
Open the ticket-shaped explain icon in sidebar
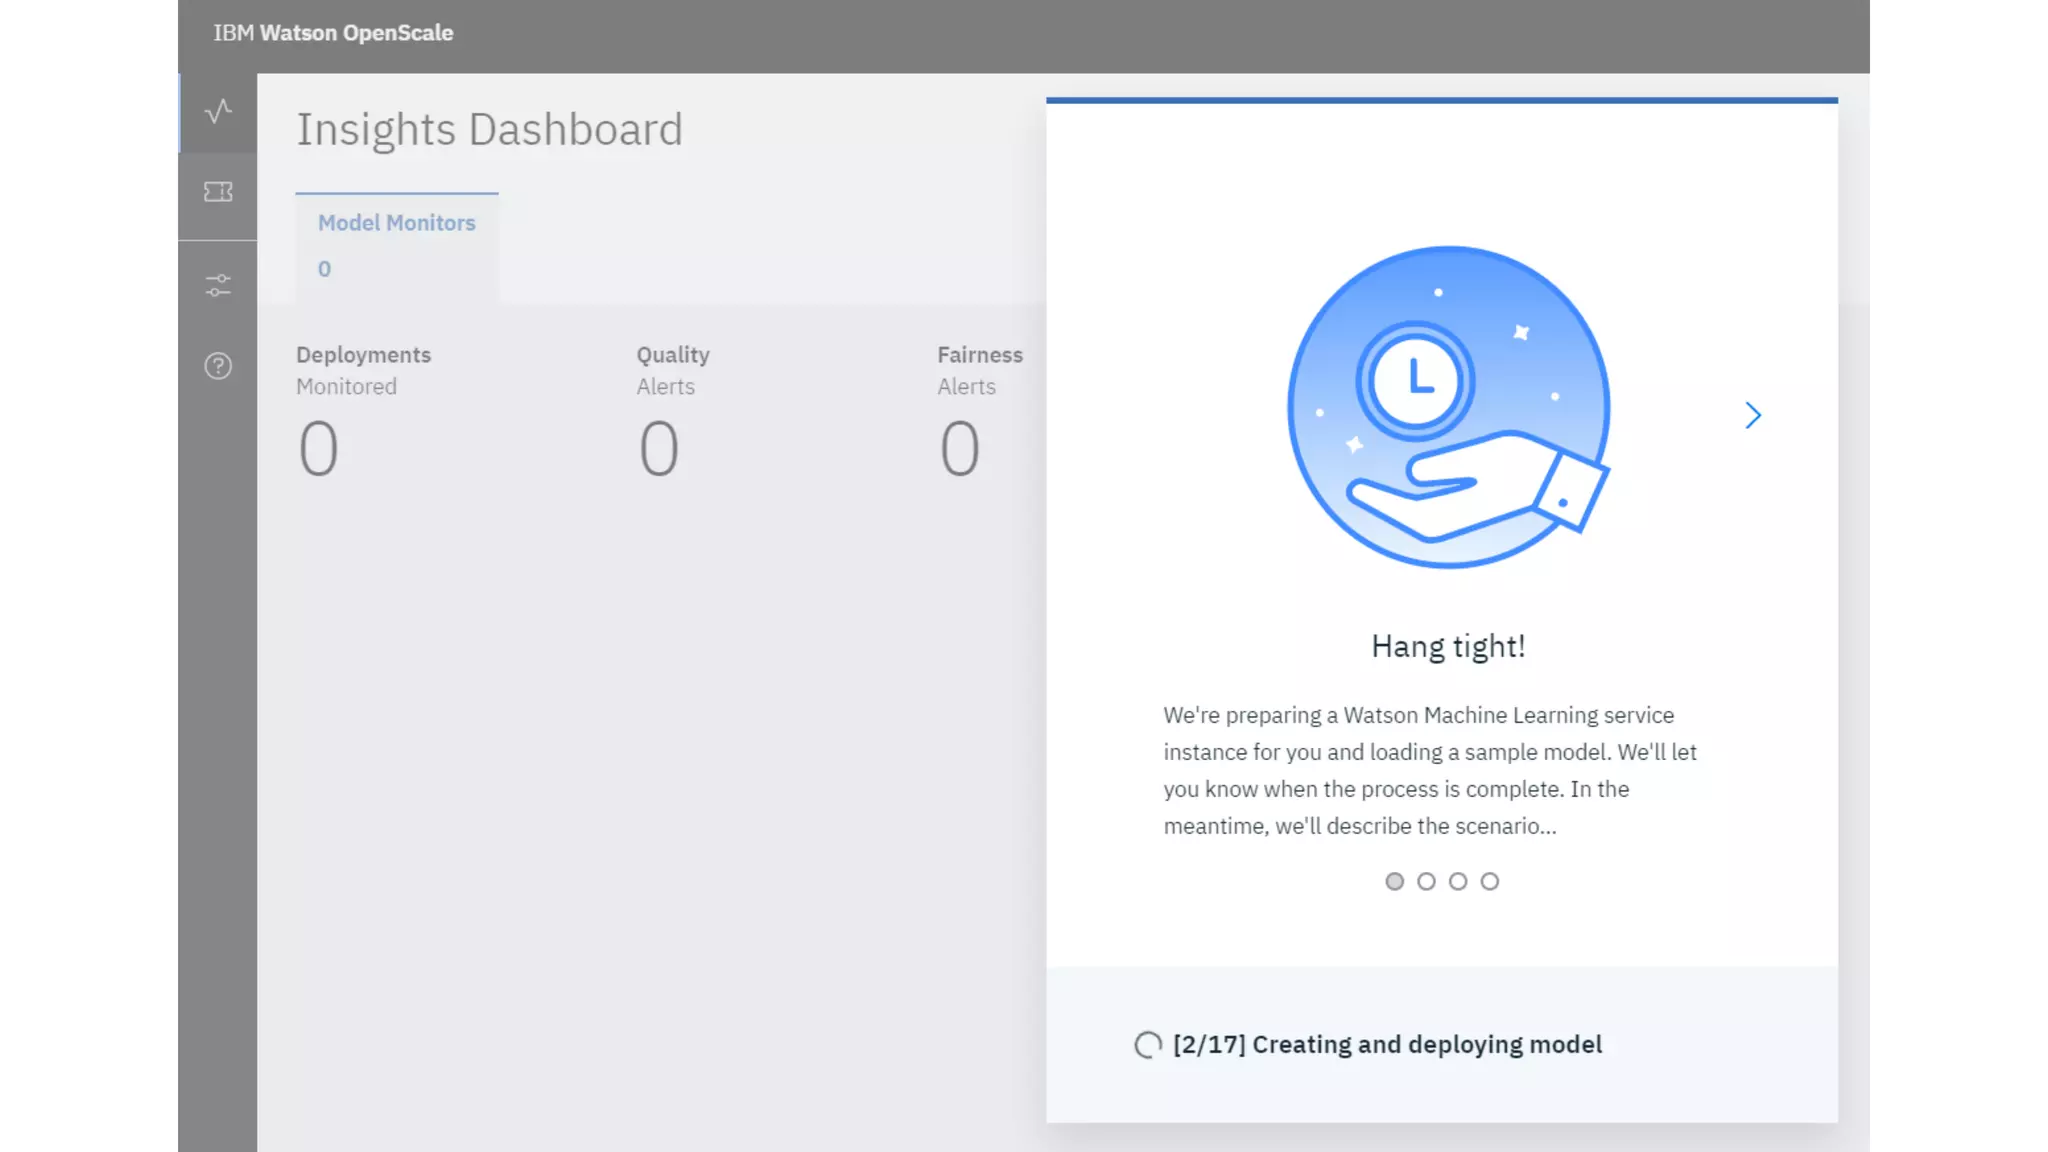[218, 192]
